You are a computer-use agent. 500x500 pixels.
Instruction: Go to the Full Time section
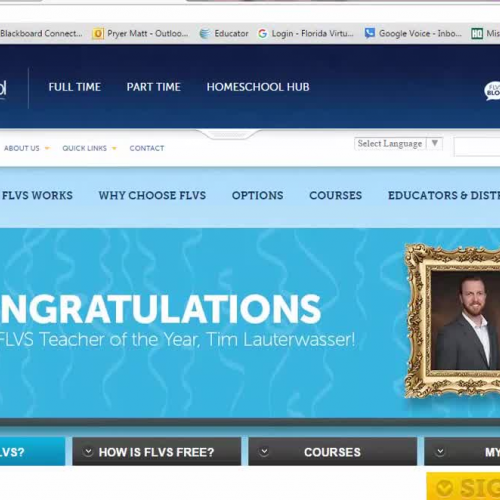pos(75,87)
